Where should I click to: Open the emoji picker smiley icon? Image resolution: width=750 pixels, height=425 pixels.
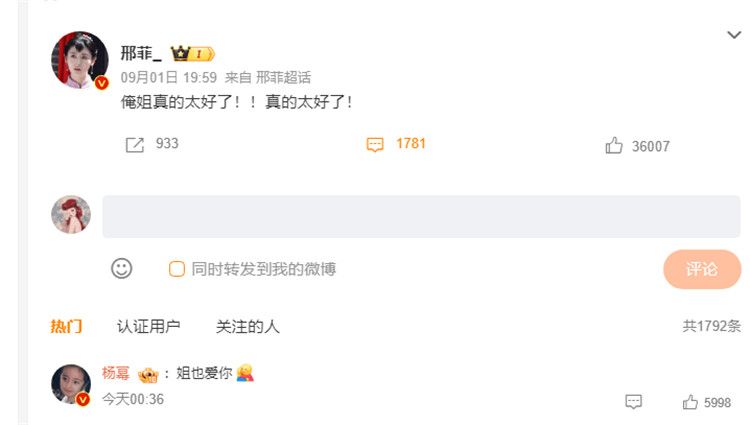121,269
